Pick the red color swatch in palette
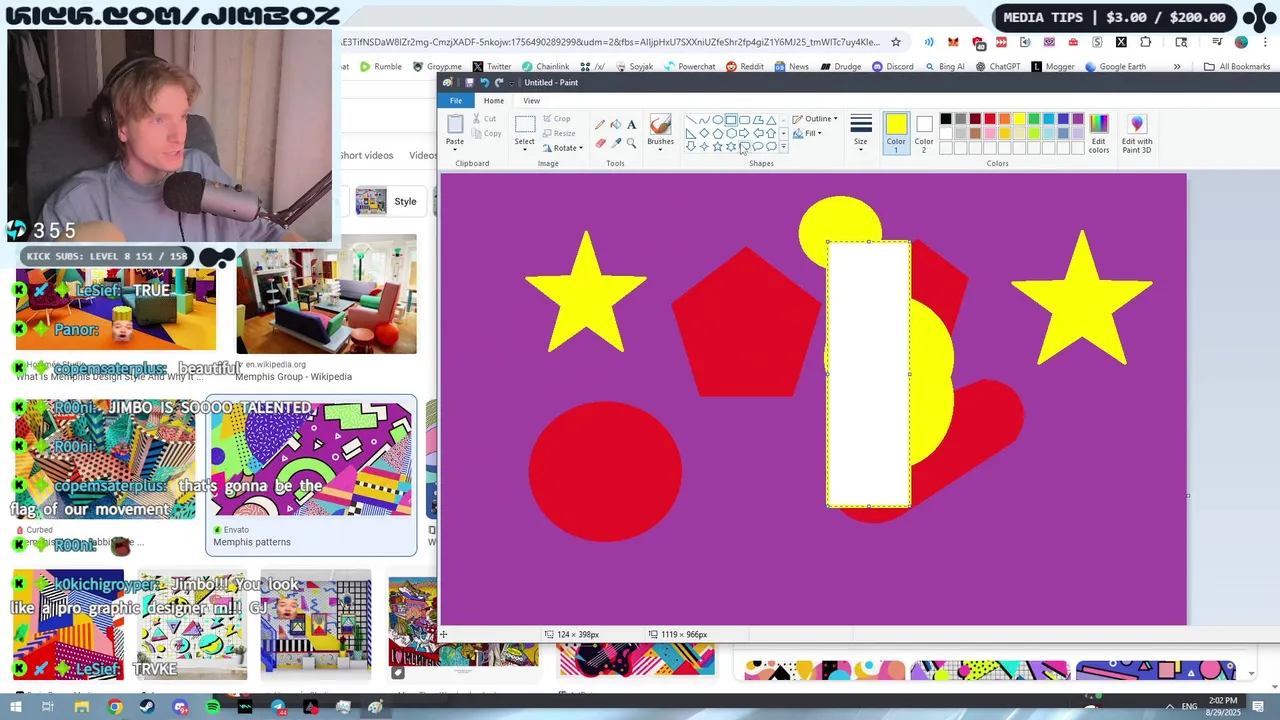This screenshot has height=720, width=1280. 990,120
